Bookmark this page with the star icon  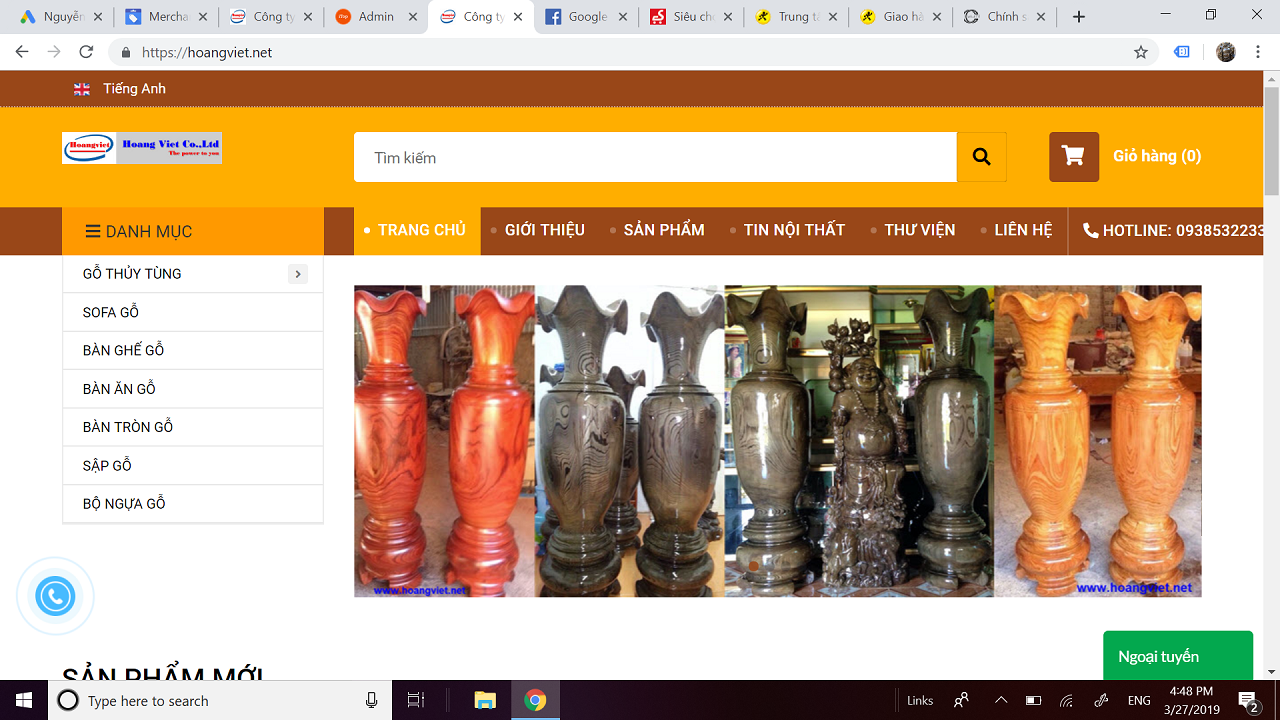[1141, 52]
